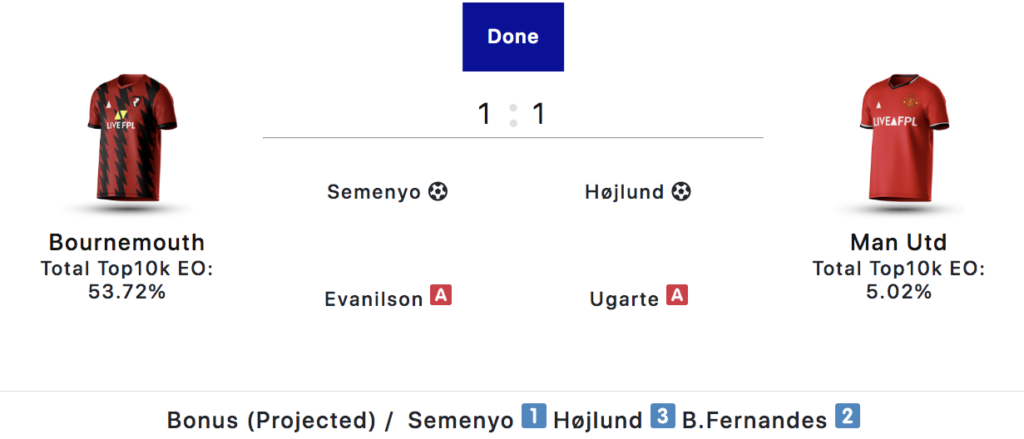Select the Bournemouth team name
Image resolution: width=1024 pixels, height=439 pixels.
tap(127, 242)
